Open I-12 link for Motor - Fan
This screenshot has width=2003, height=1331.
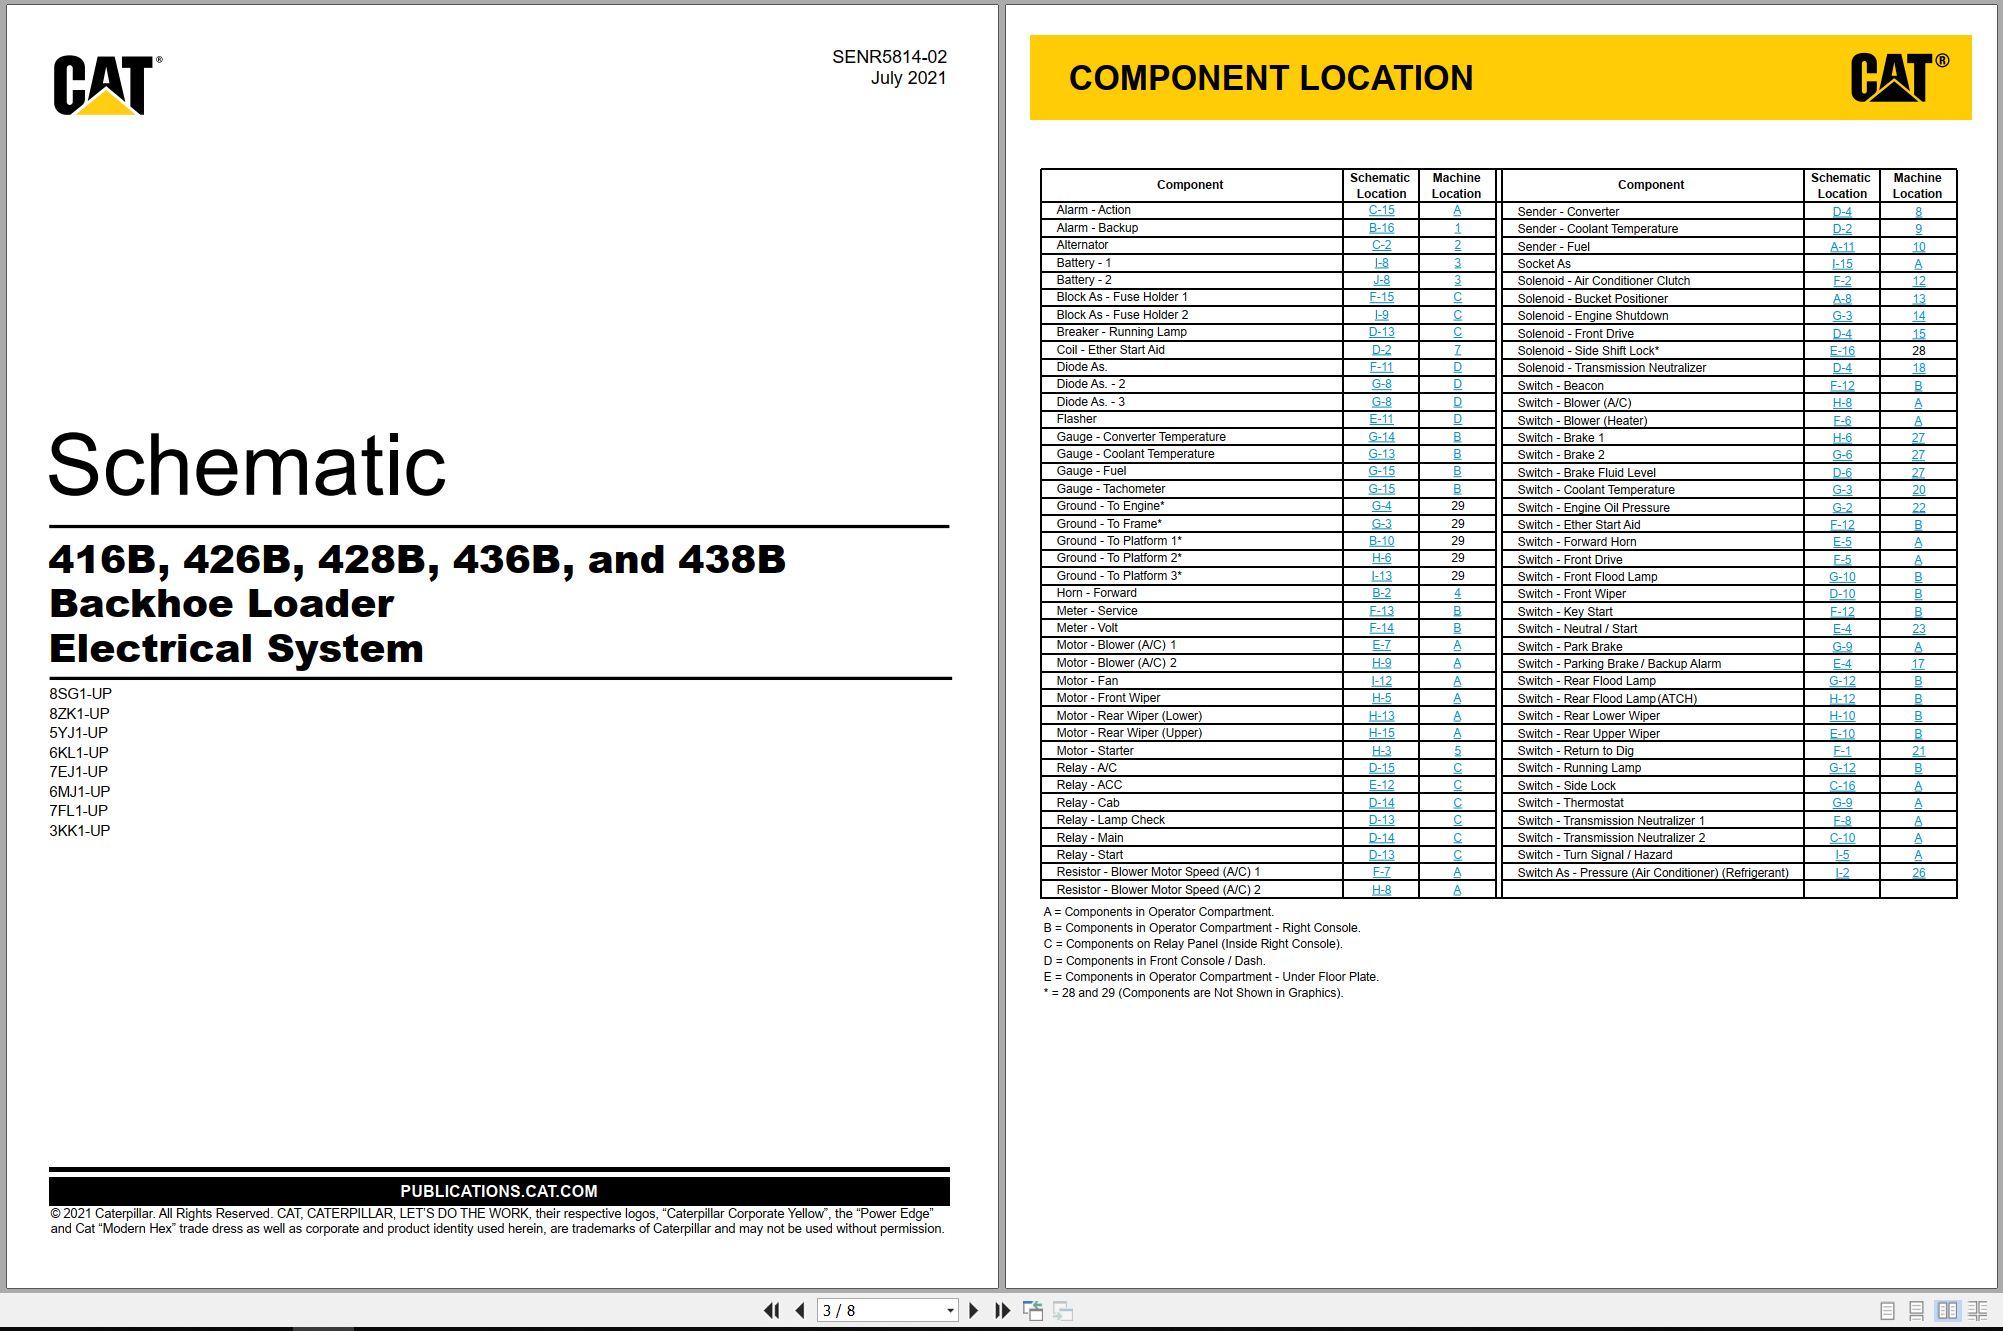pos(1381,681)
